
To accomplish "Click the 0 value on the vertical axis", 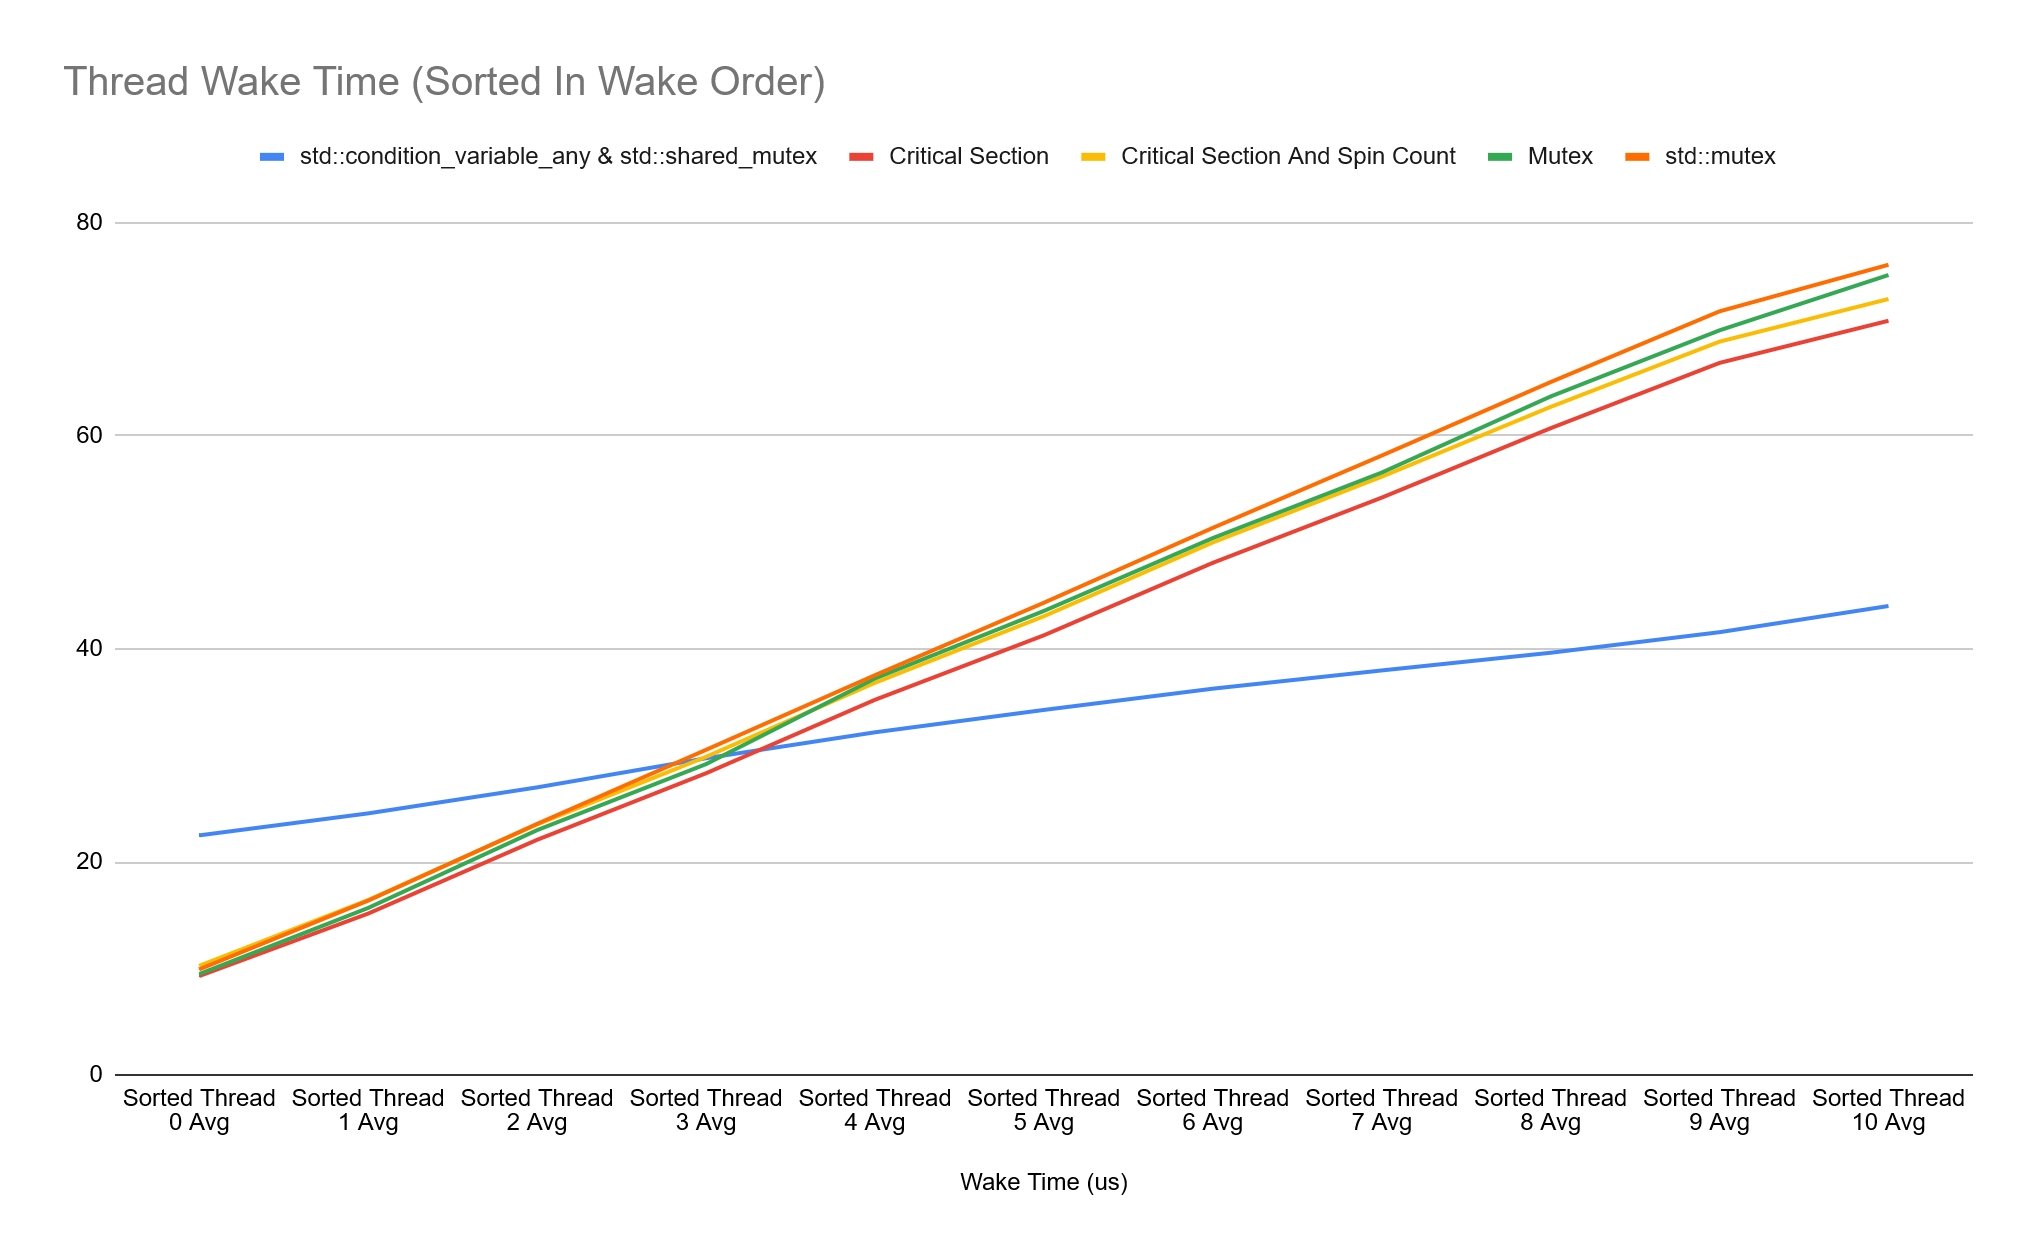I will (96, 1074).
